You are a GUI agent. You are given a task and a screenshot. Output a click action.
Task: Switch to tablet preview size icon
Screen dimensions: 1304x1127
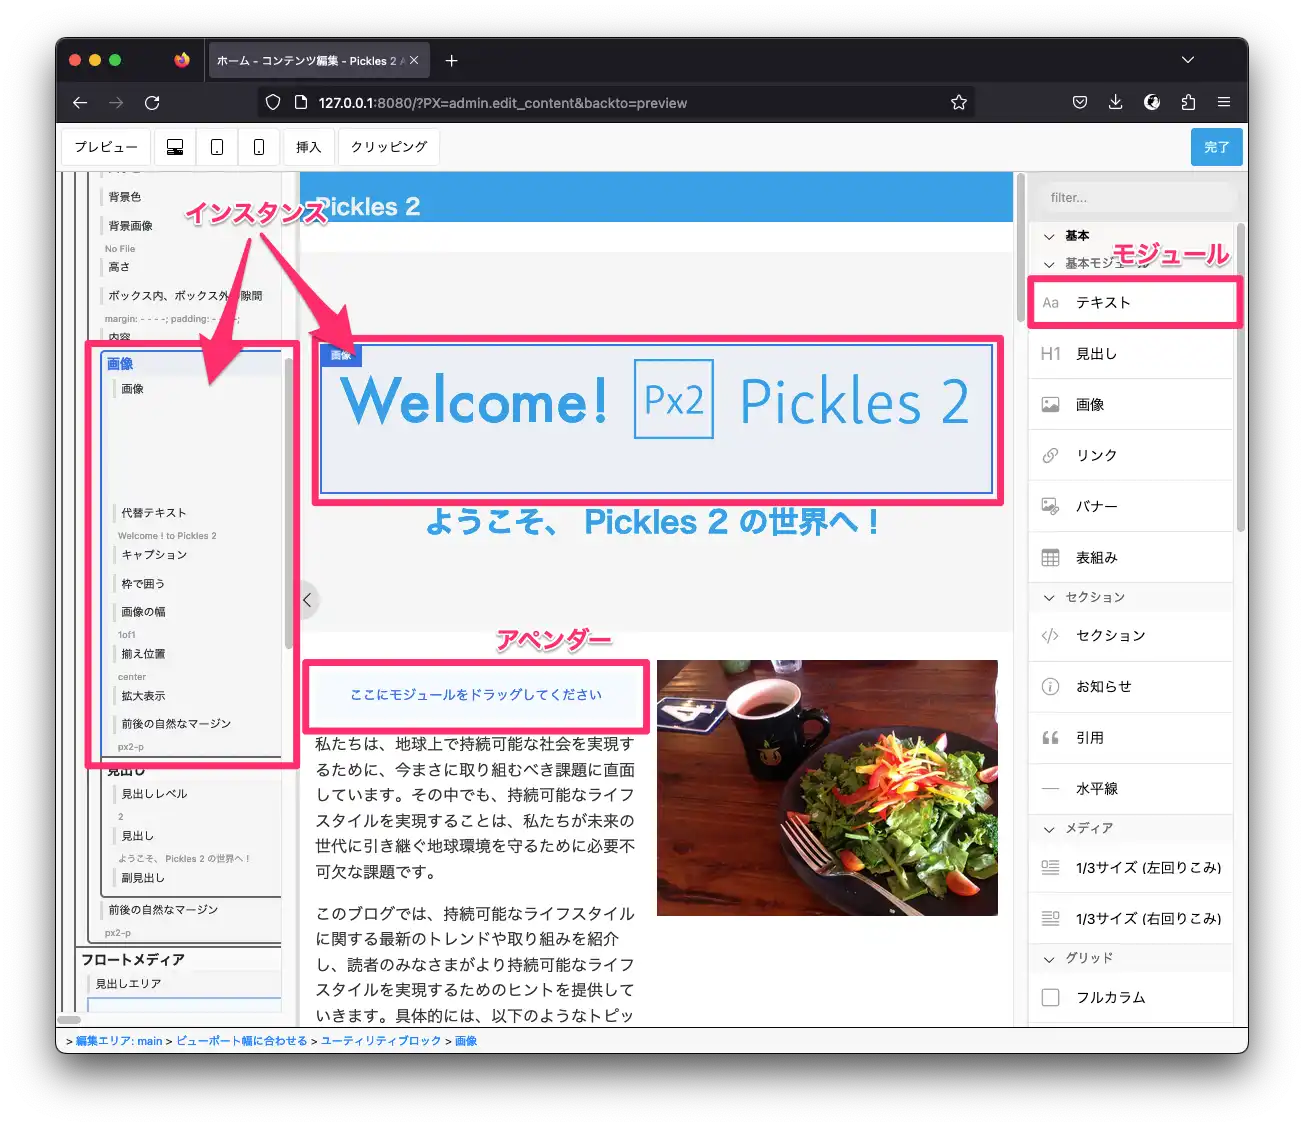(x=217, y=147)
